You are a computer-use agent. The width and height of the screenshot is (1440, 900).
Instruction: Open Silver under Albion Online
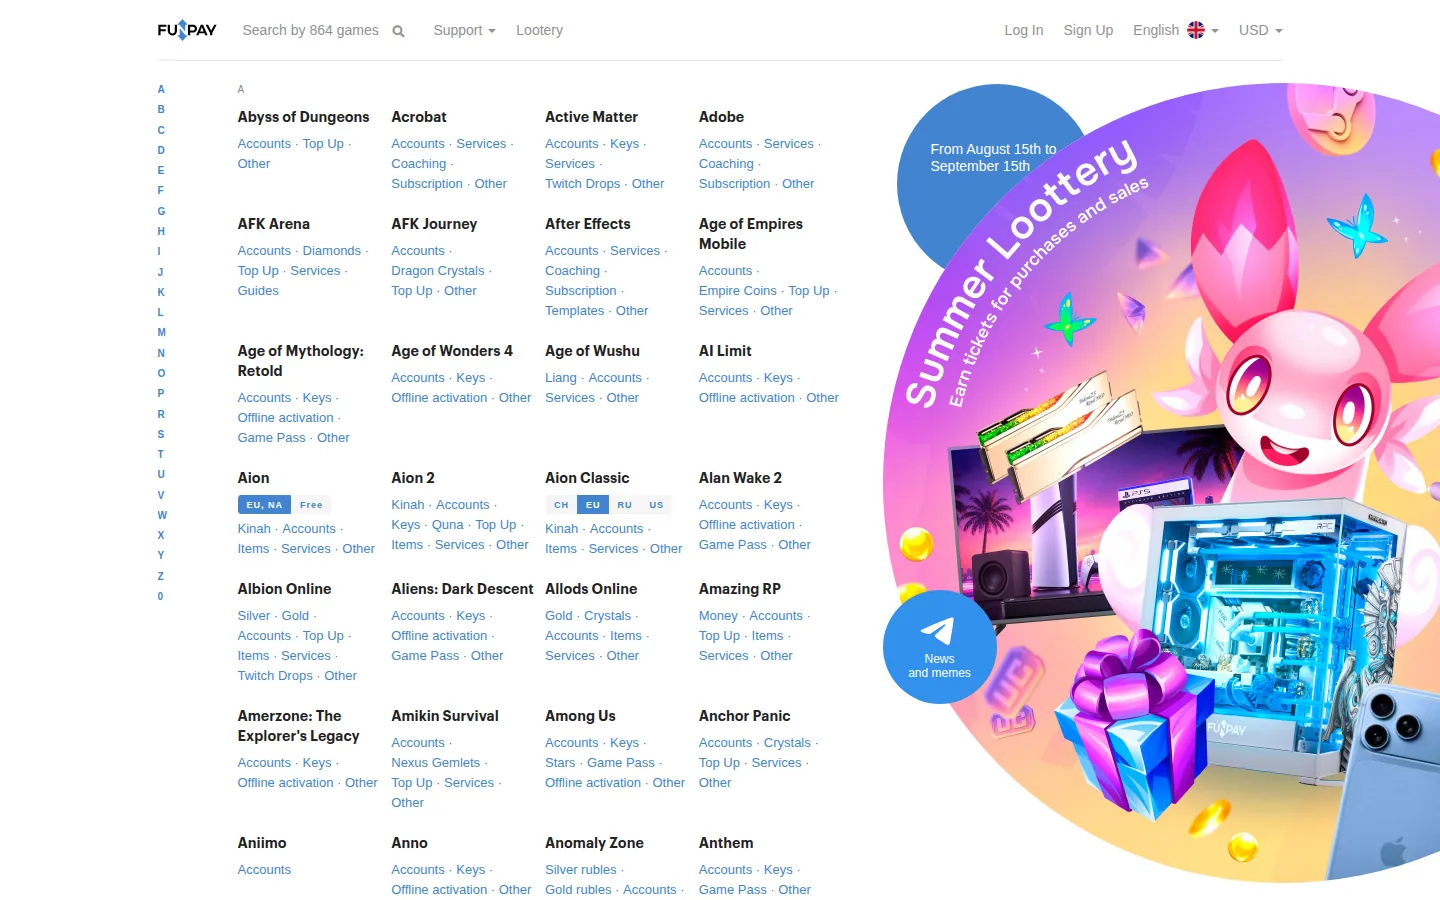(254, 616)
